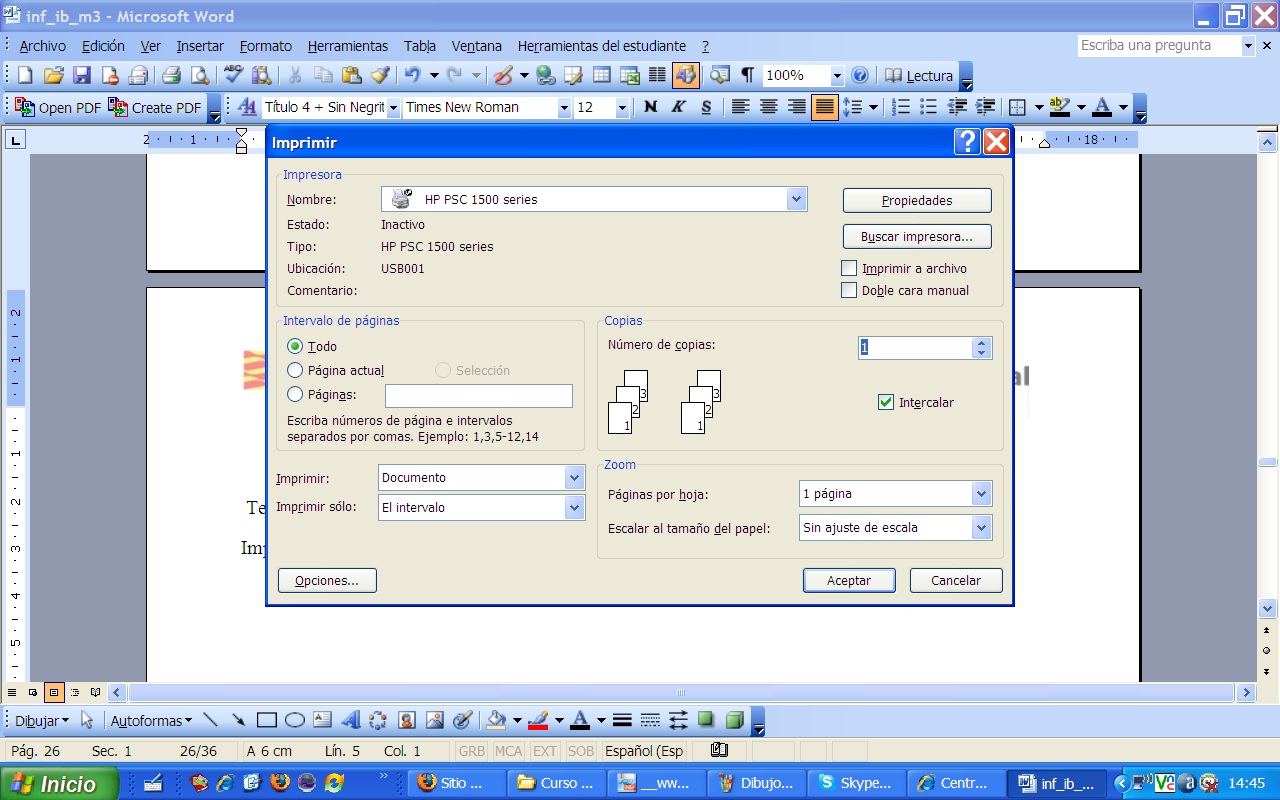
Task: Select the oval shape in drawing toolbar
Action: tap(294, 720)
